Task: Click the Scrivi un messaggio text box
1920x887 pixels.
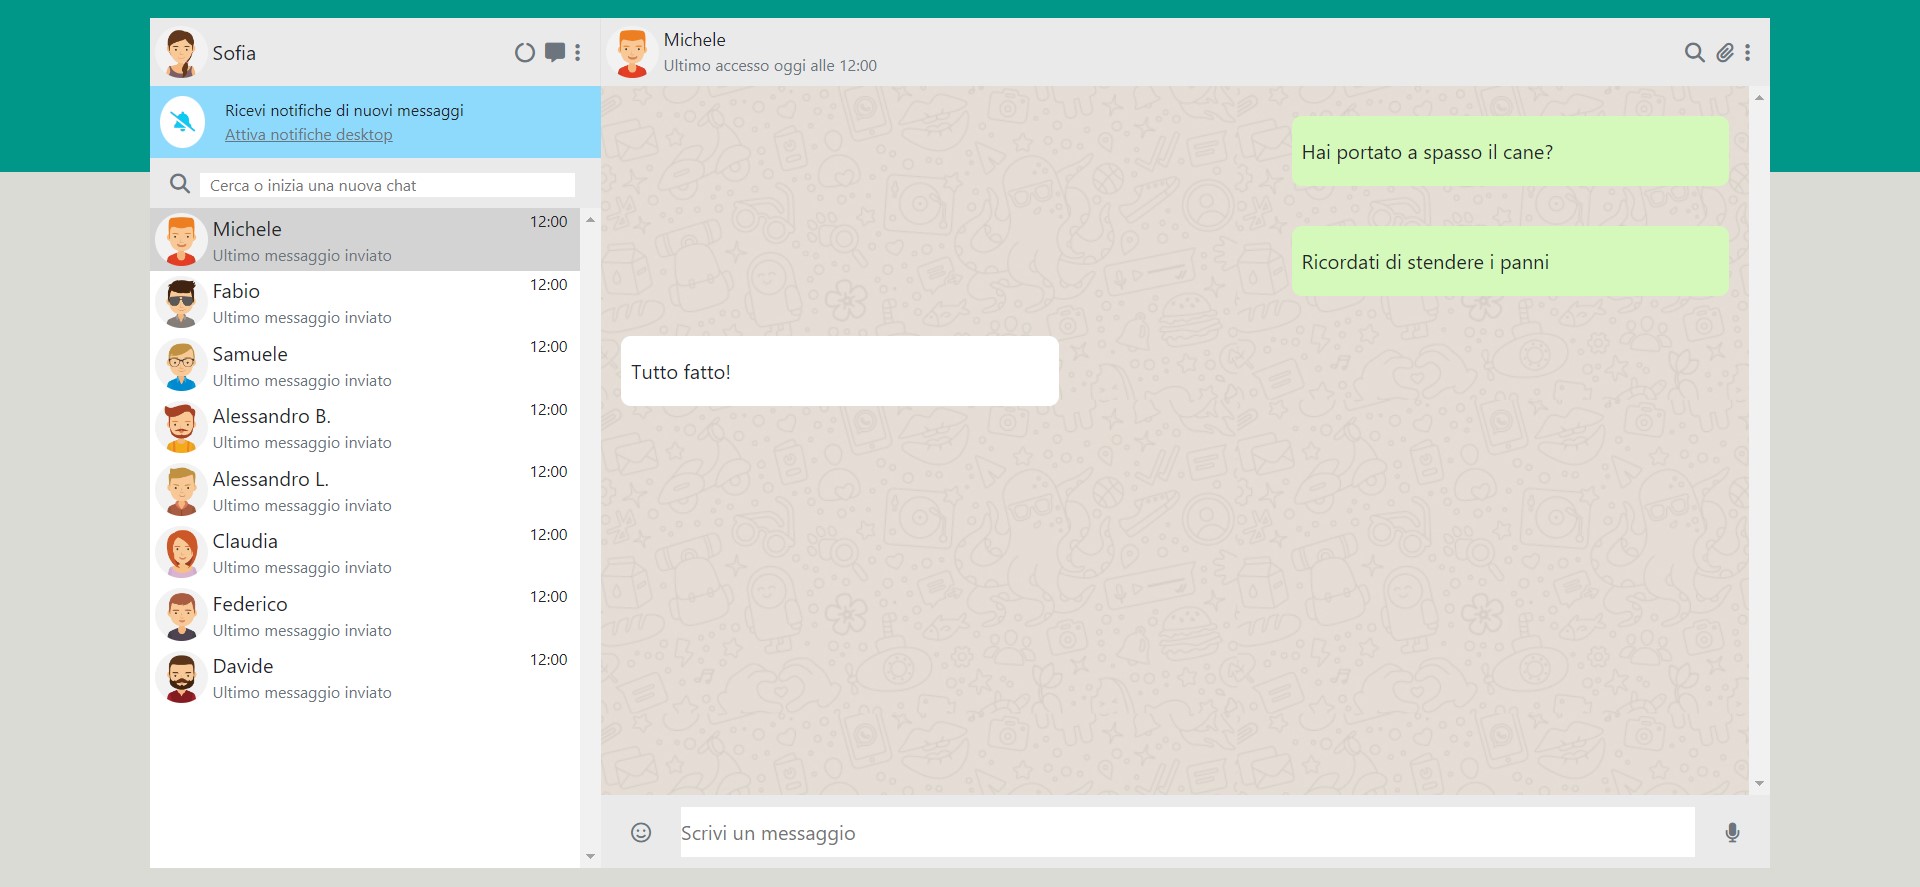Action: [x=1186, y=832]
